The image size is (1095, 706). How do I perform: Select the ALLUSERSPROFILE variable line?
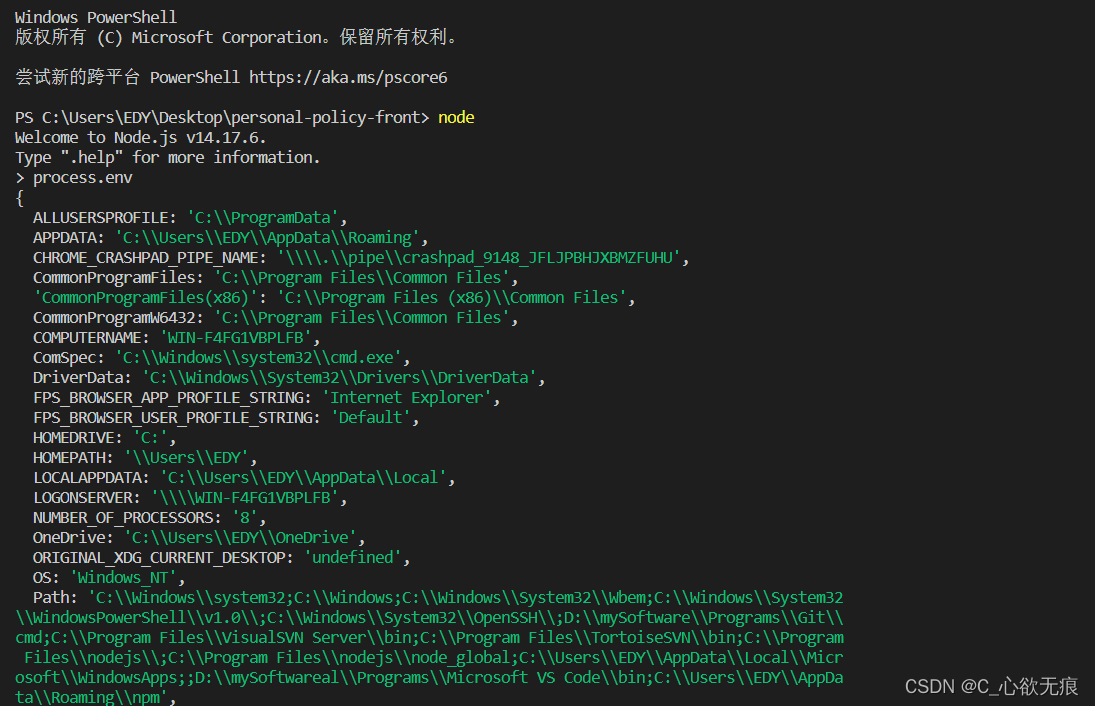(190, 217)
